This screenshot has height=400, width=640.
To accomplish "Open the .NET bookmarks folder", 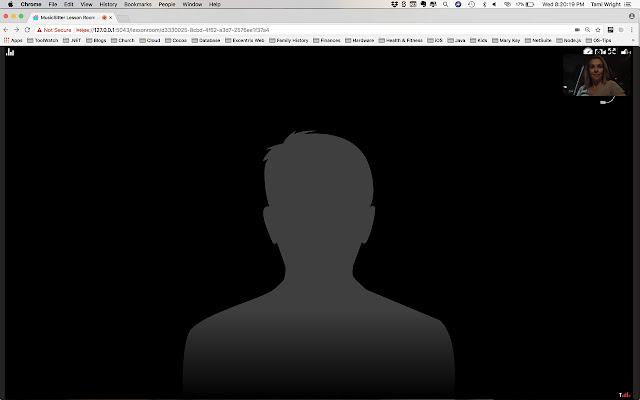I will 72,40.
